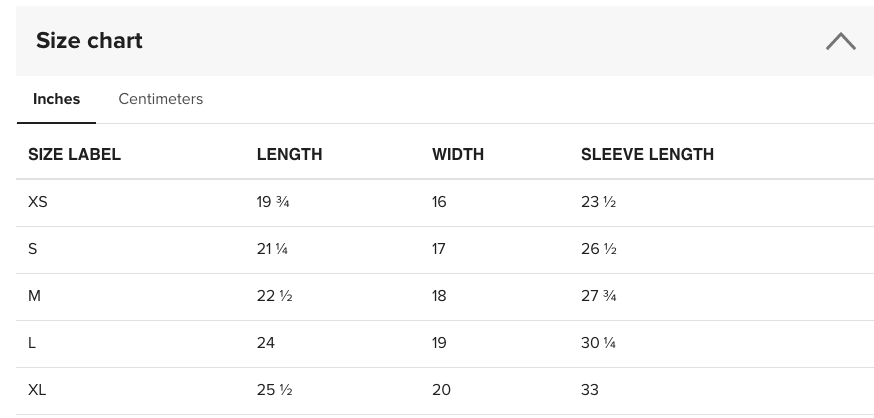Select the S size row label
Viewport: 874px width, 418px height.
coord(32,249)
